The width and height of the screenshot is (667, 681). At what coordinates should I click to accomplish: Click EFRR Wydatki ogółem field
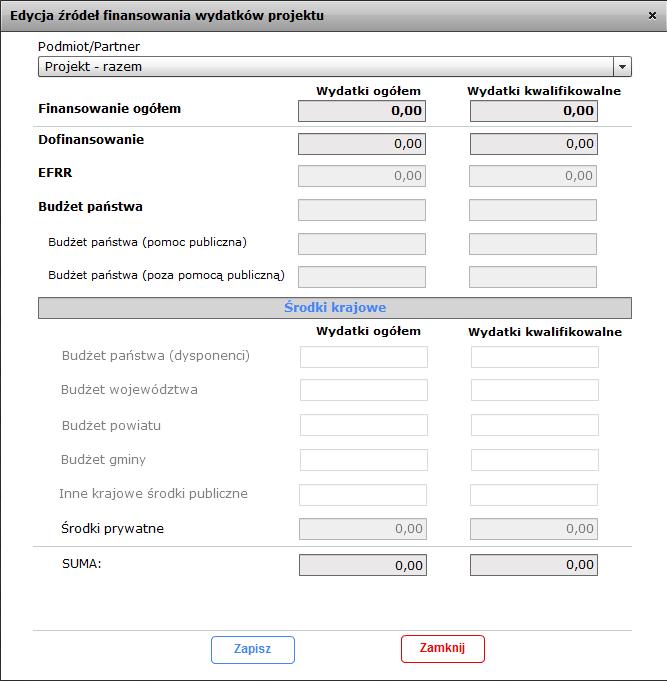click(362, 176)
